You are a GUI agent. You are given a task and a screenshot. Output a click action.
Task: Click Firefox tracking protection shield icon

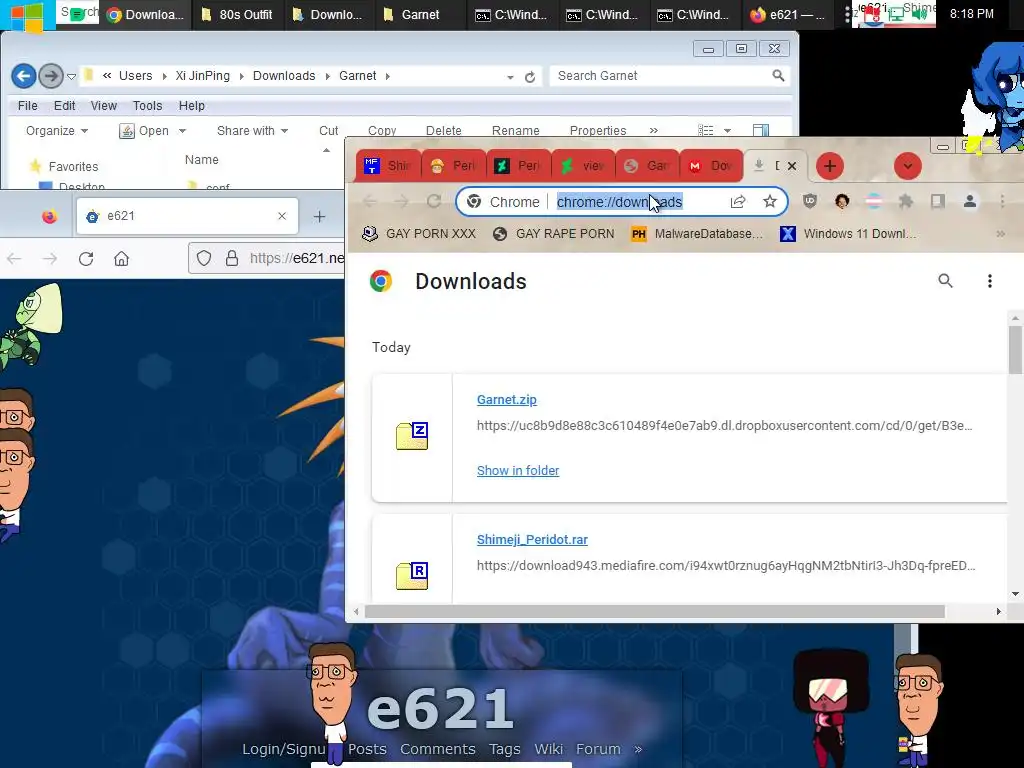click(x=204, y=259)
